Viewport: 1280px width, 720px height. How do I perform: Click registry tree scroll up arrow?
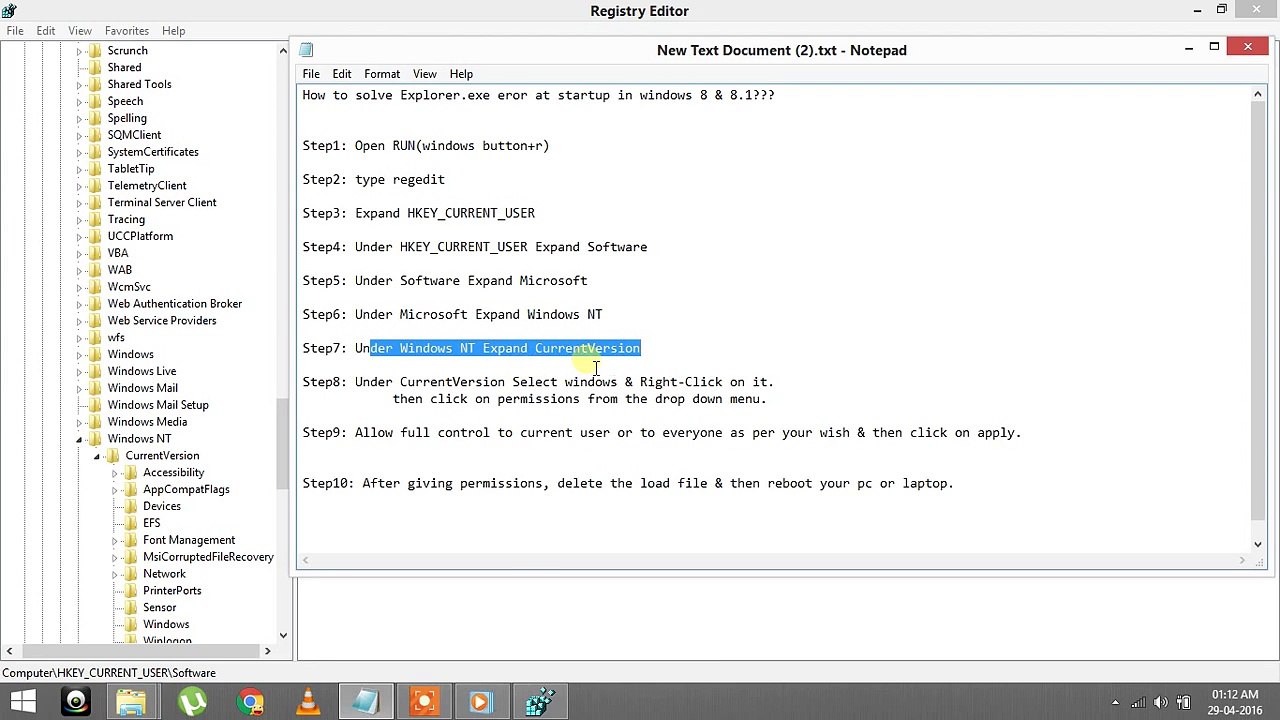(283, 51)
